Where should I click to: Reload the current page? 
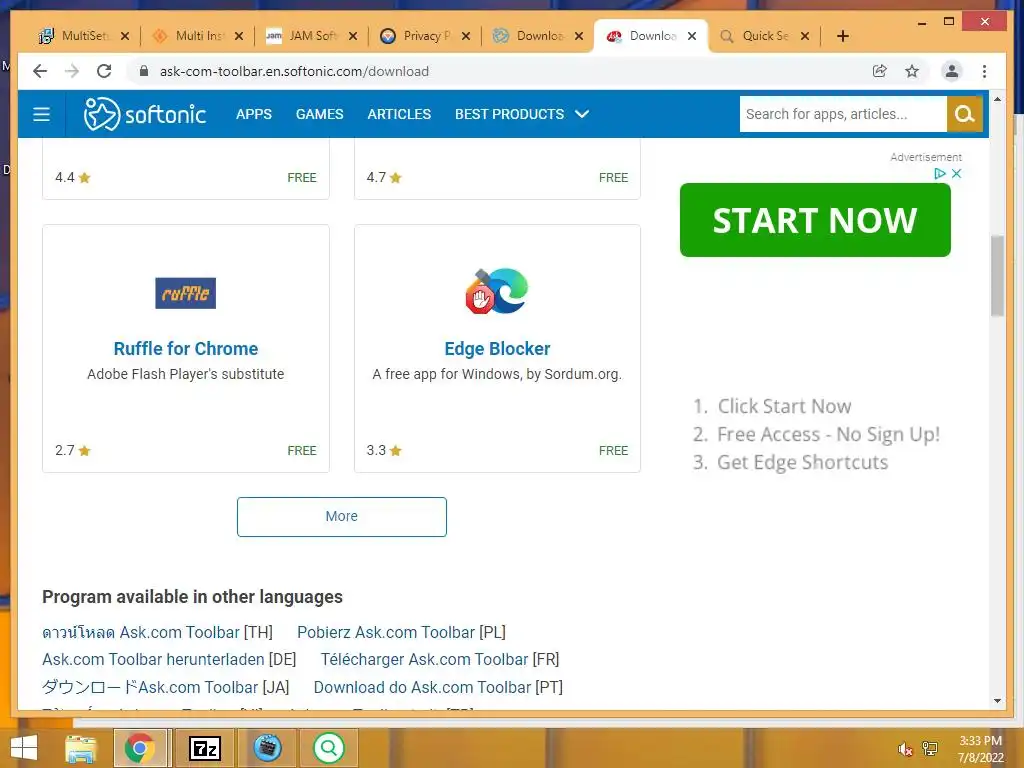click(x=104, y=71)
